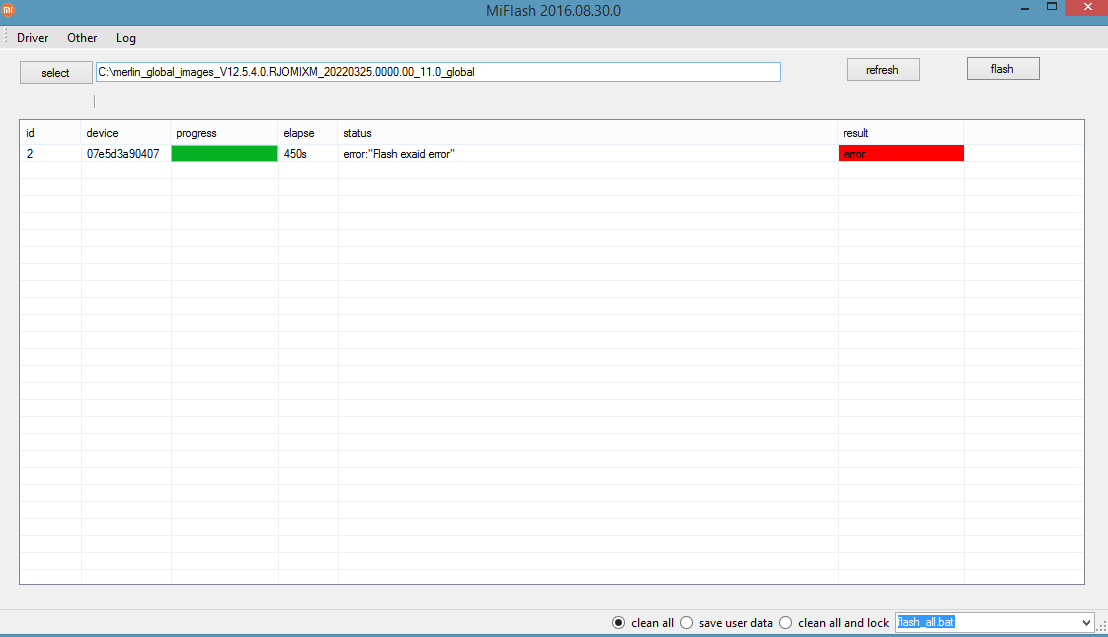Viewport: 1108px width, 637px height.
Task: Click the red error result cell
Action: click(901, 153)
